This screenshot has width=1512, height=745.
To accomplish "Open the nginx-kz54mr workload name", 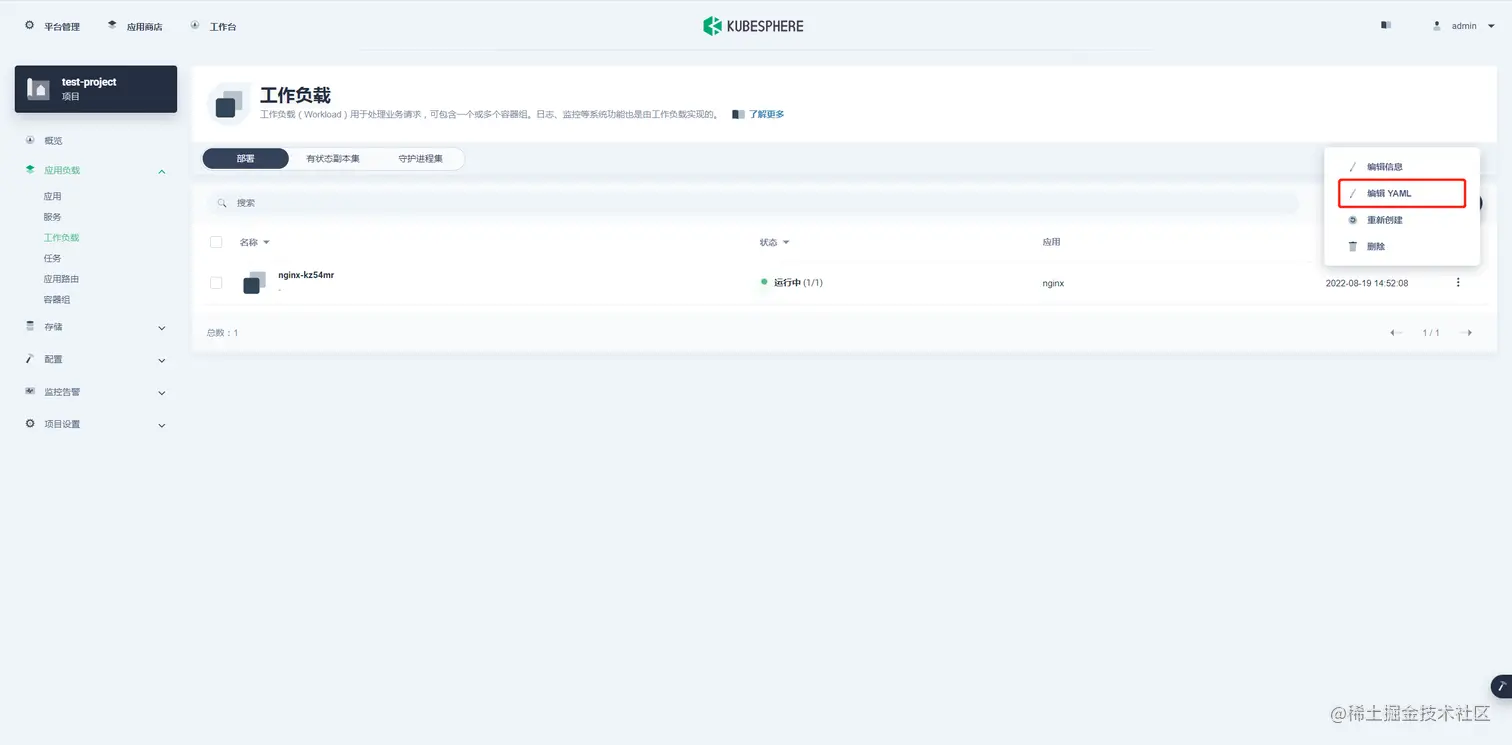I will click(x=306, y=275).
